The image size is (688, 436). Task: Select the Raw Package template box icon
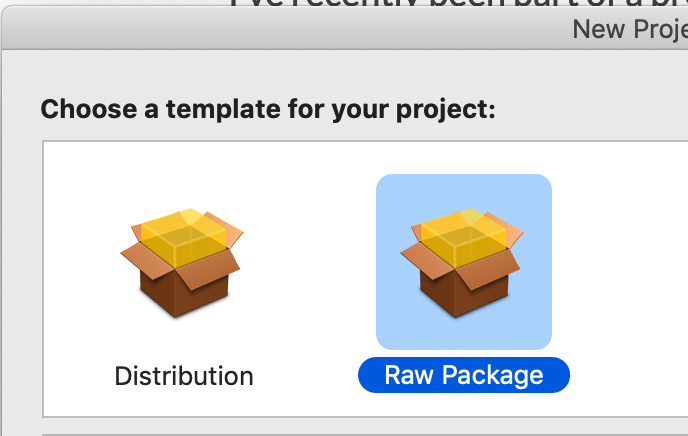pos(462,262)
